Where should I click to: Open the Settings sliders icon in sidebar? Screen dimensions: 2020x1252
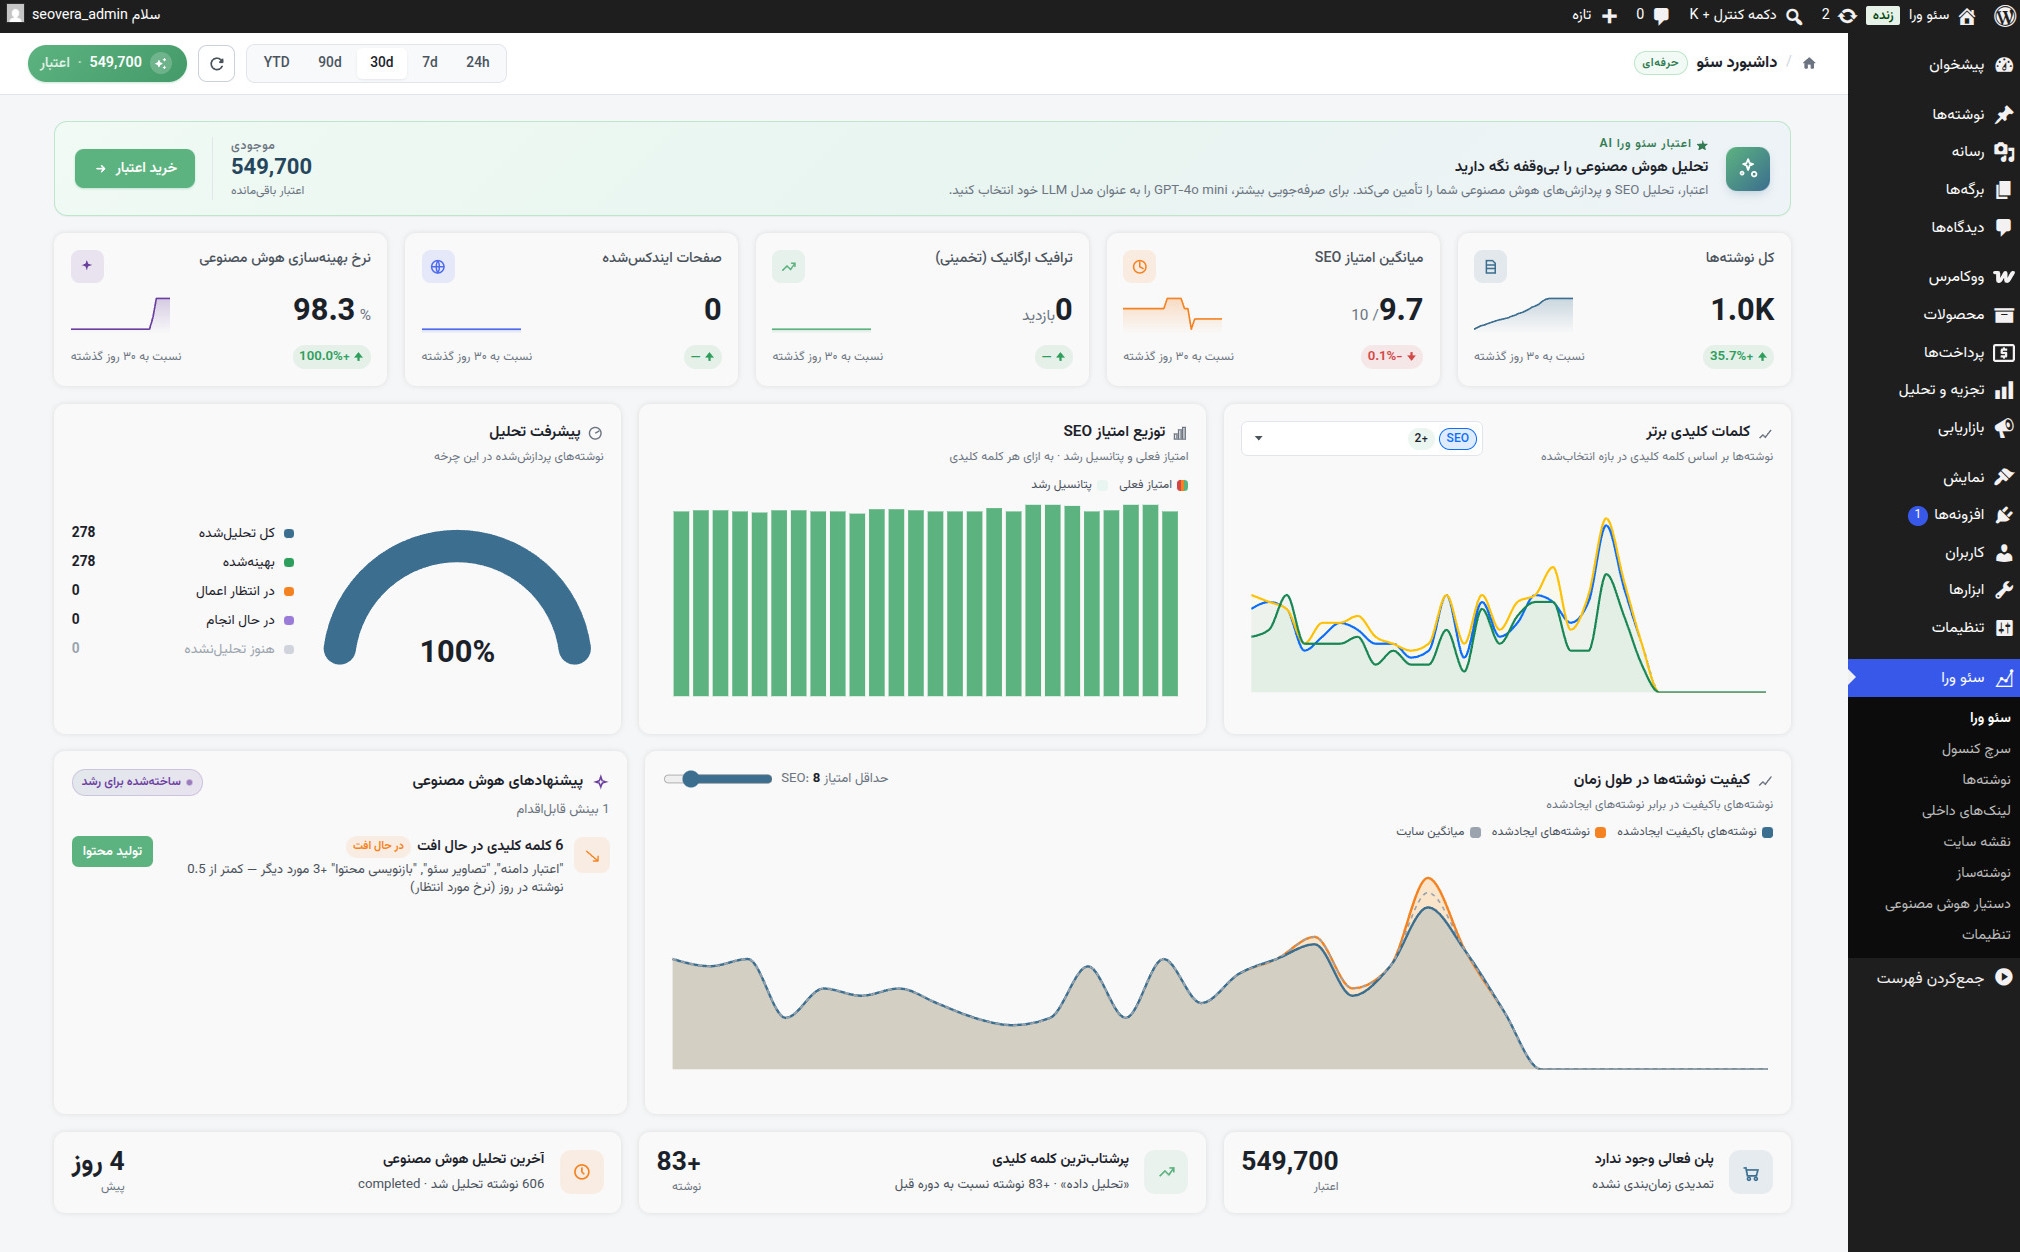tap(2003, 628)
